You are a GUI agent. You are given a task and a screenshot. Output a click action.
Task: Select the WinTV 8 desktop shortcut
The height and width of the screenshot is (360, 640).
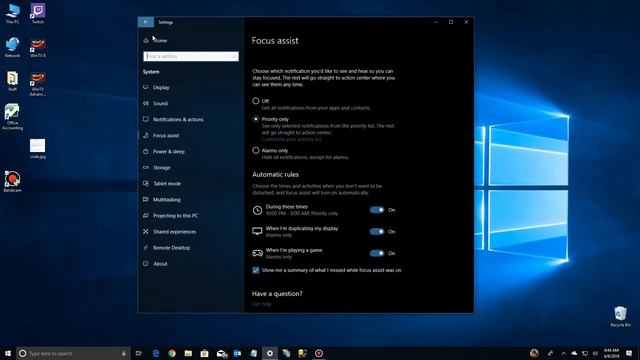(38, 47)
